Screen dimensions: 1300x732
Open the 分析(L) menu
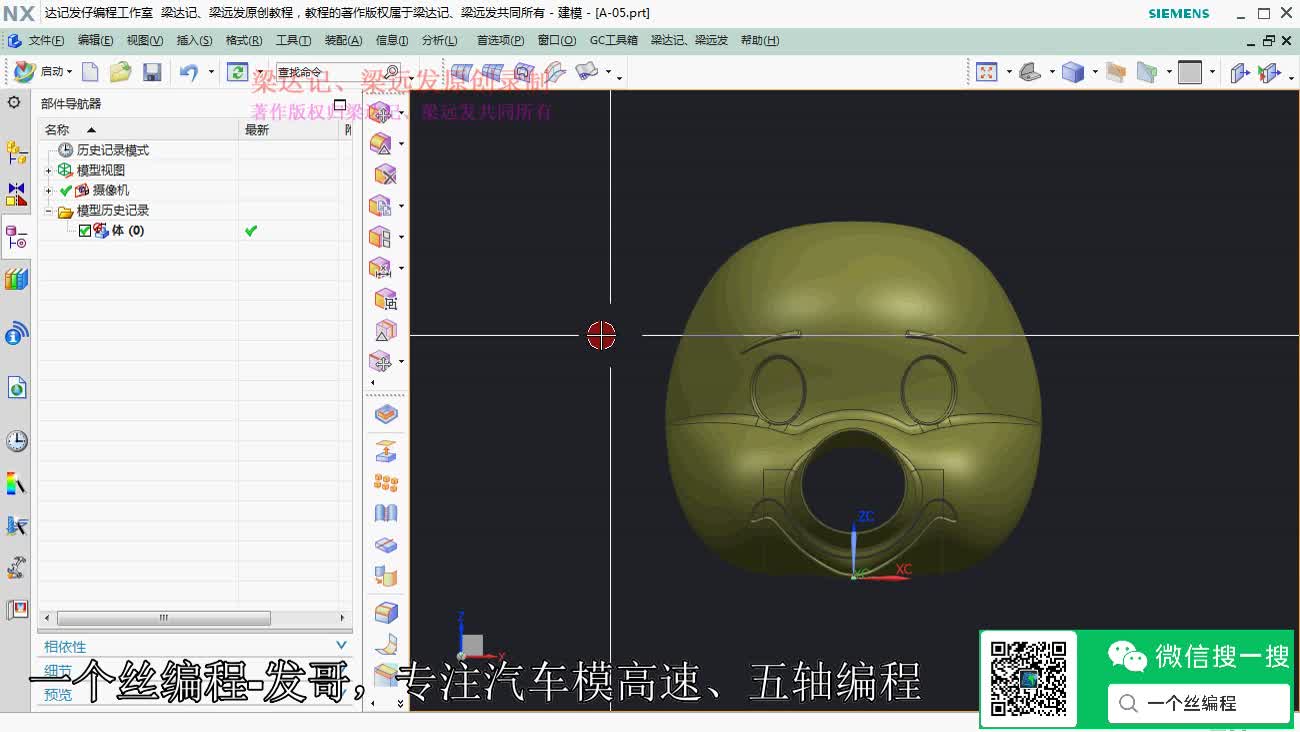[439, 40]
